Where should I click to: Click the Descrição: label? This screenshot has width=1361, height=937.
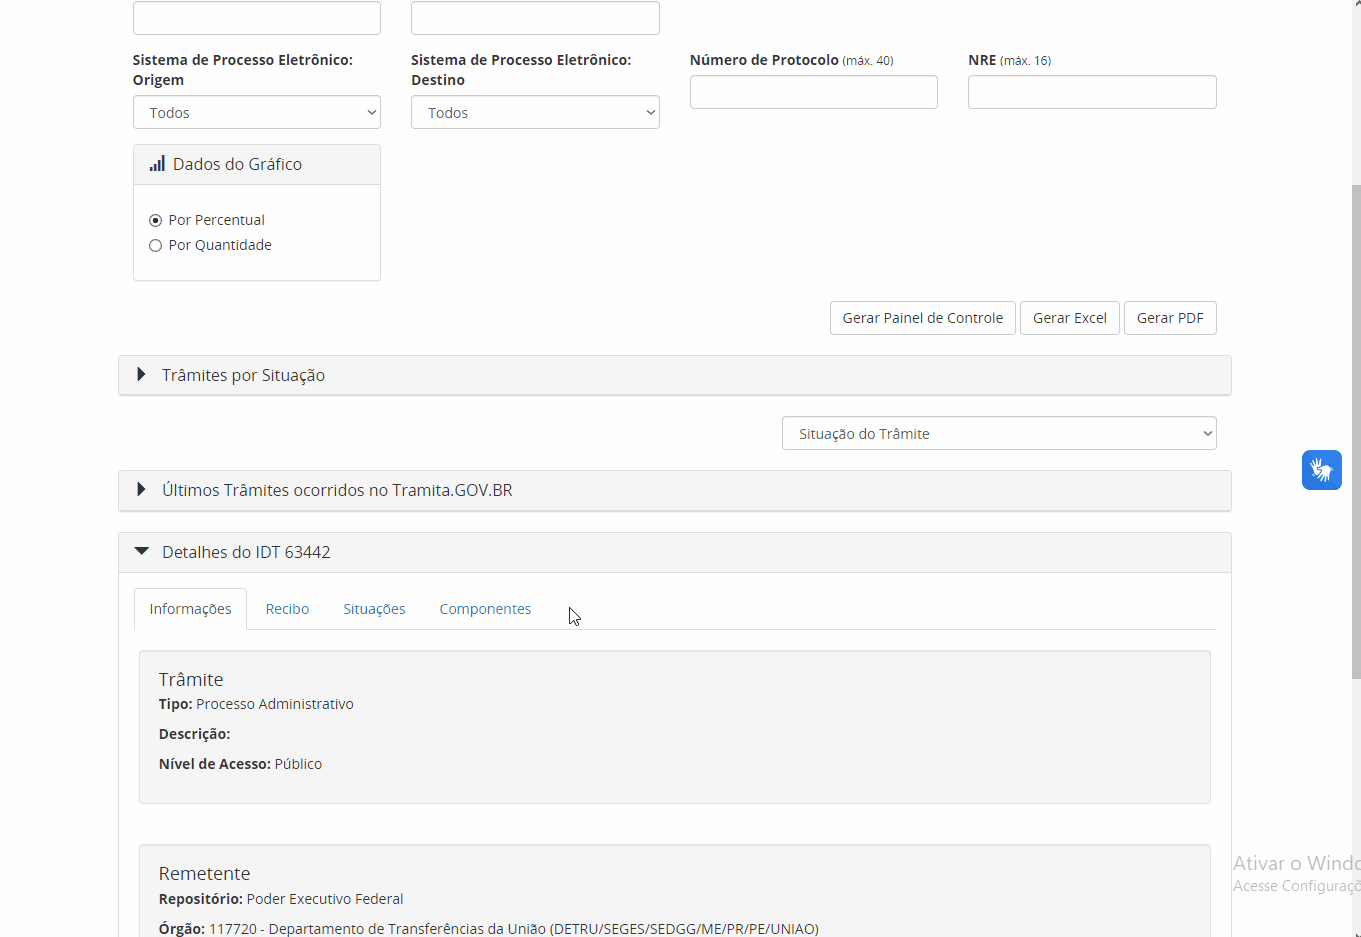coord(194,734)
